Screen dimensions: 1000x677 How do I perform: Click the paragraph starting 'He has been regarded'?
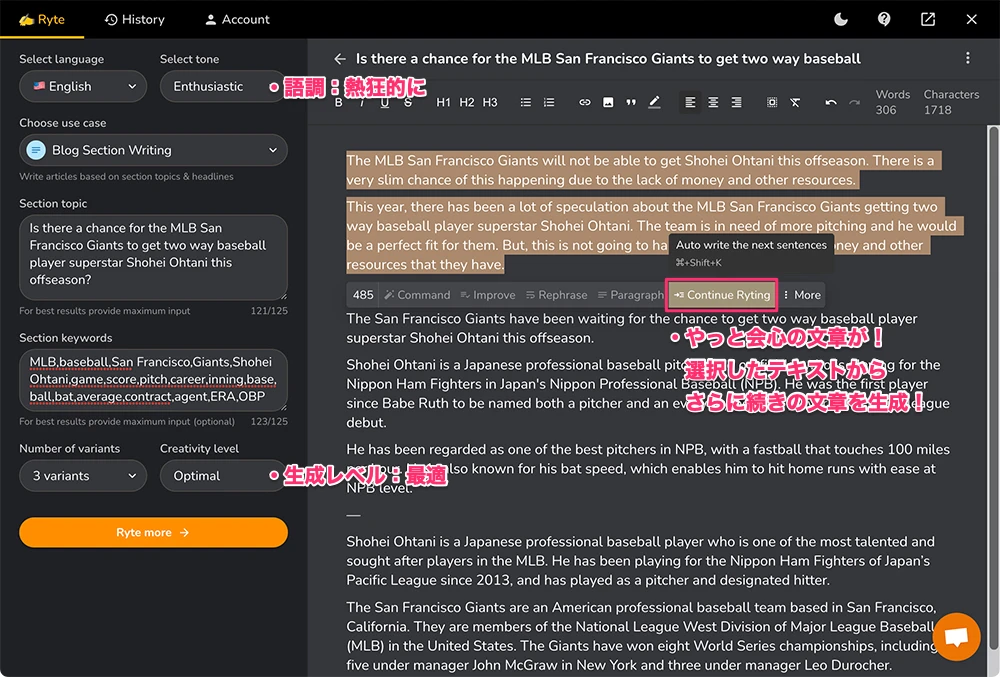click(x=648, y=469)
